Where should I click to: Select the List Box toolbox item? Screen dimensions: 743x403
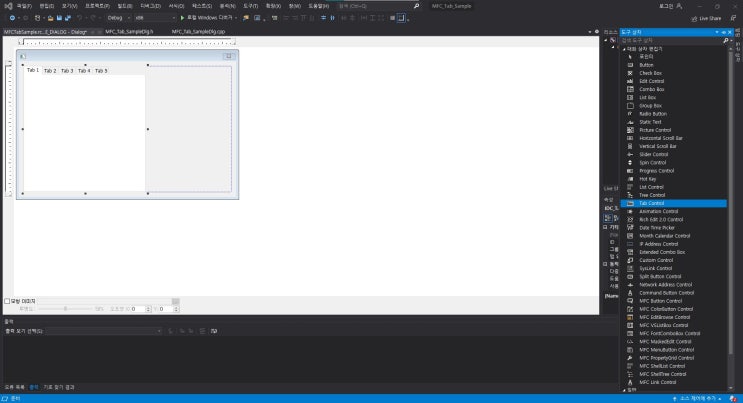674,97
